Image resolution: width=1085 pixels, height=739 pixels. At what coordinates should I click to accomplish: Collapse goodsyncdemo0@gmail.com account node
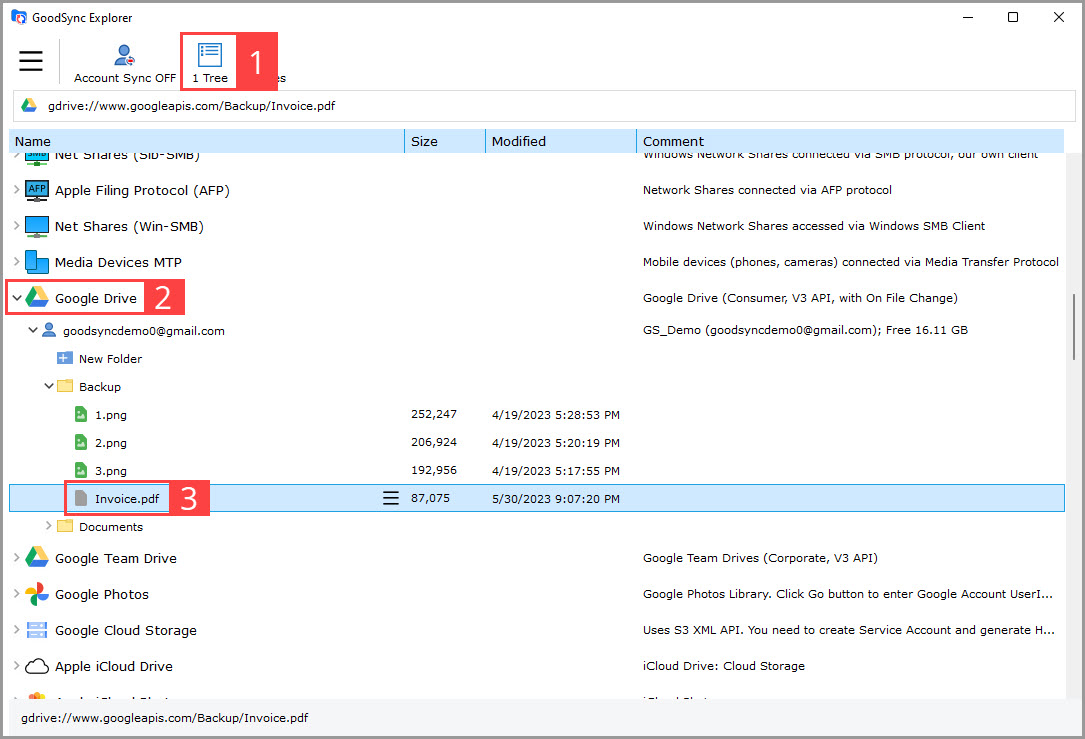coord(33,330)
